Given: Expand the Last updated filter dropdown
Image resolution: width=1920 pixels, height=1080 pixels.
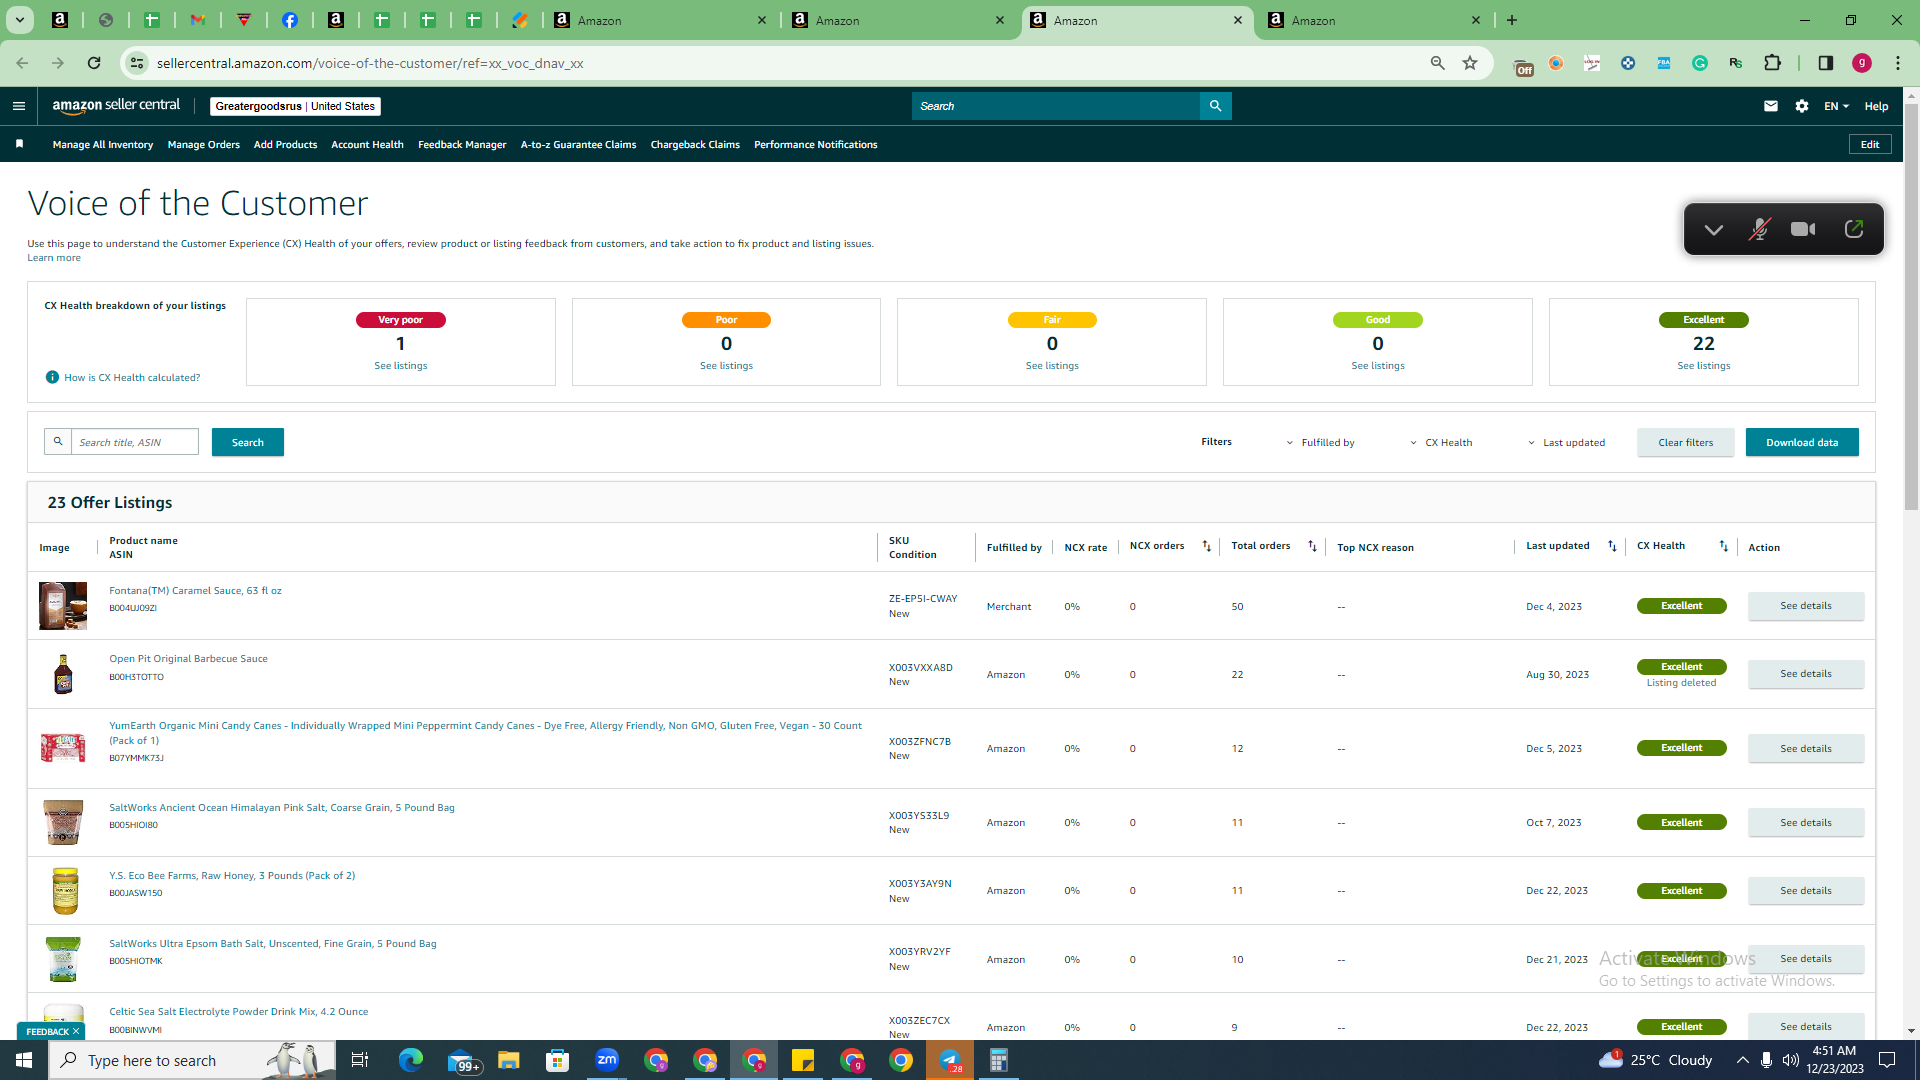Looking at the screenshot, I should [x=1566, y=442].
